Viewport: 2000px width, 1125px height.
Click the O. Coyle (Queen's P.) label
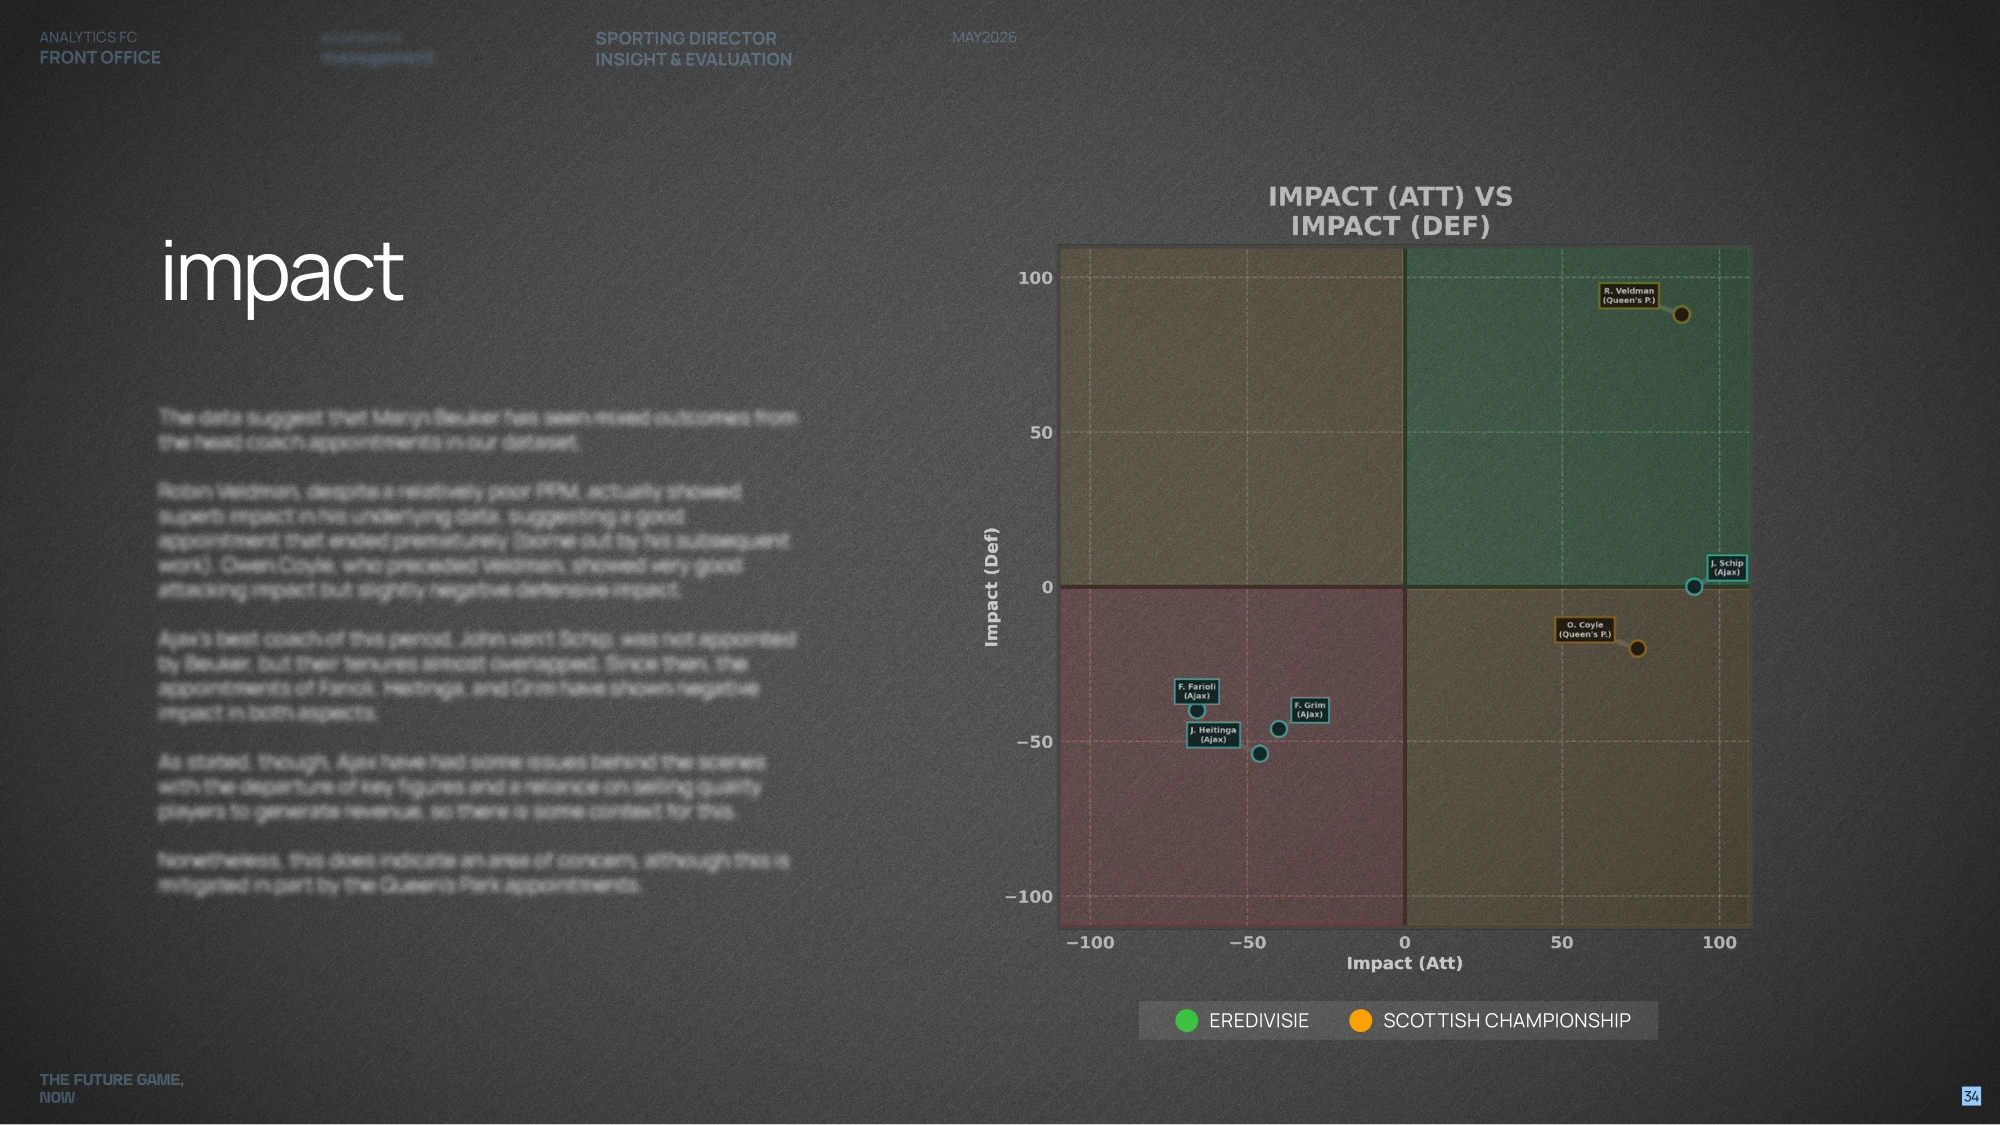(x=1584, y=630)
